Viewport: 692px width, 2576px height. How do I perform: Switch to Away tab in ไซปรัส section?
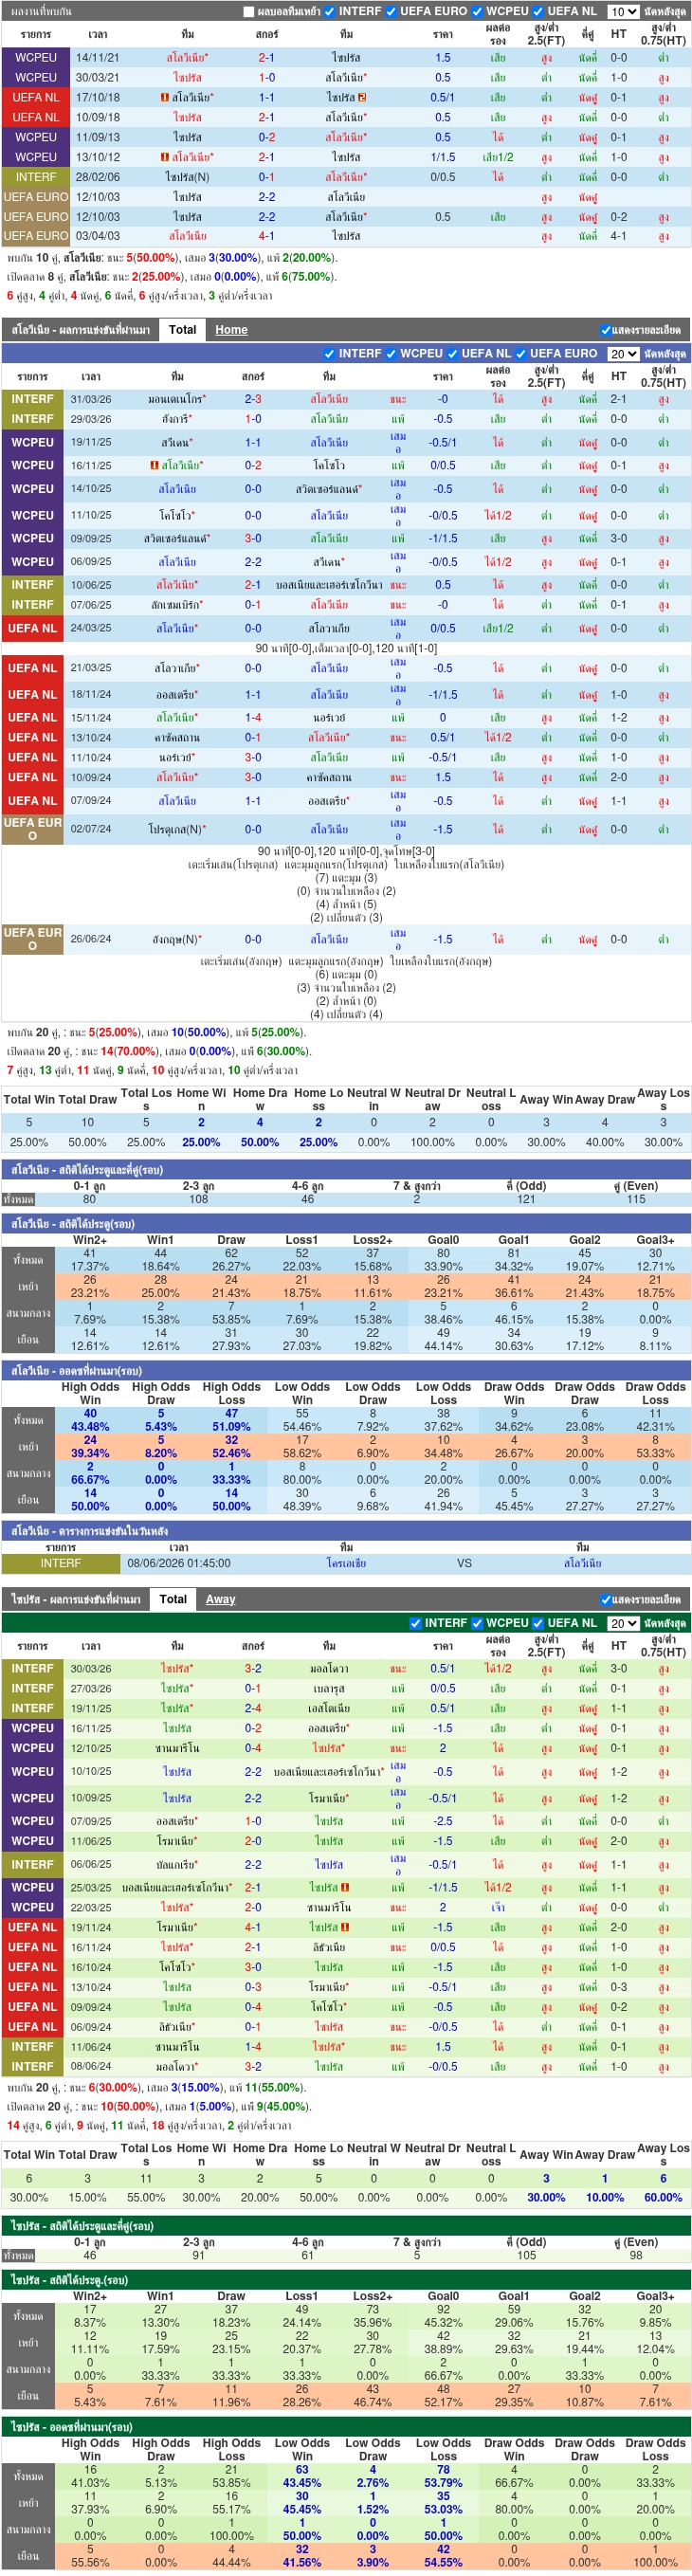220,1600
